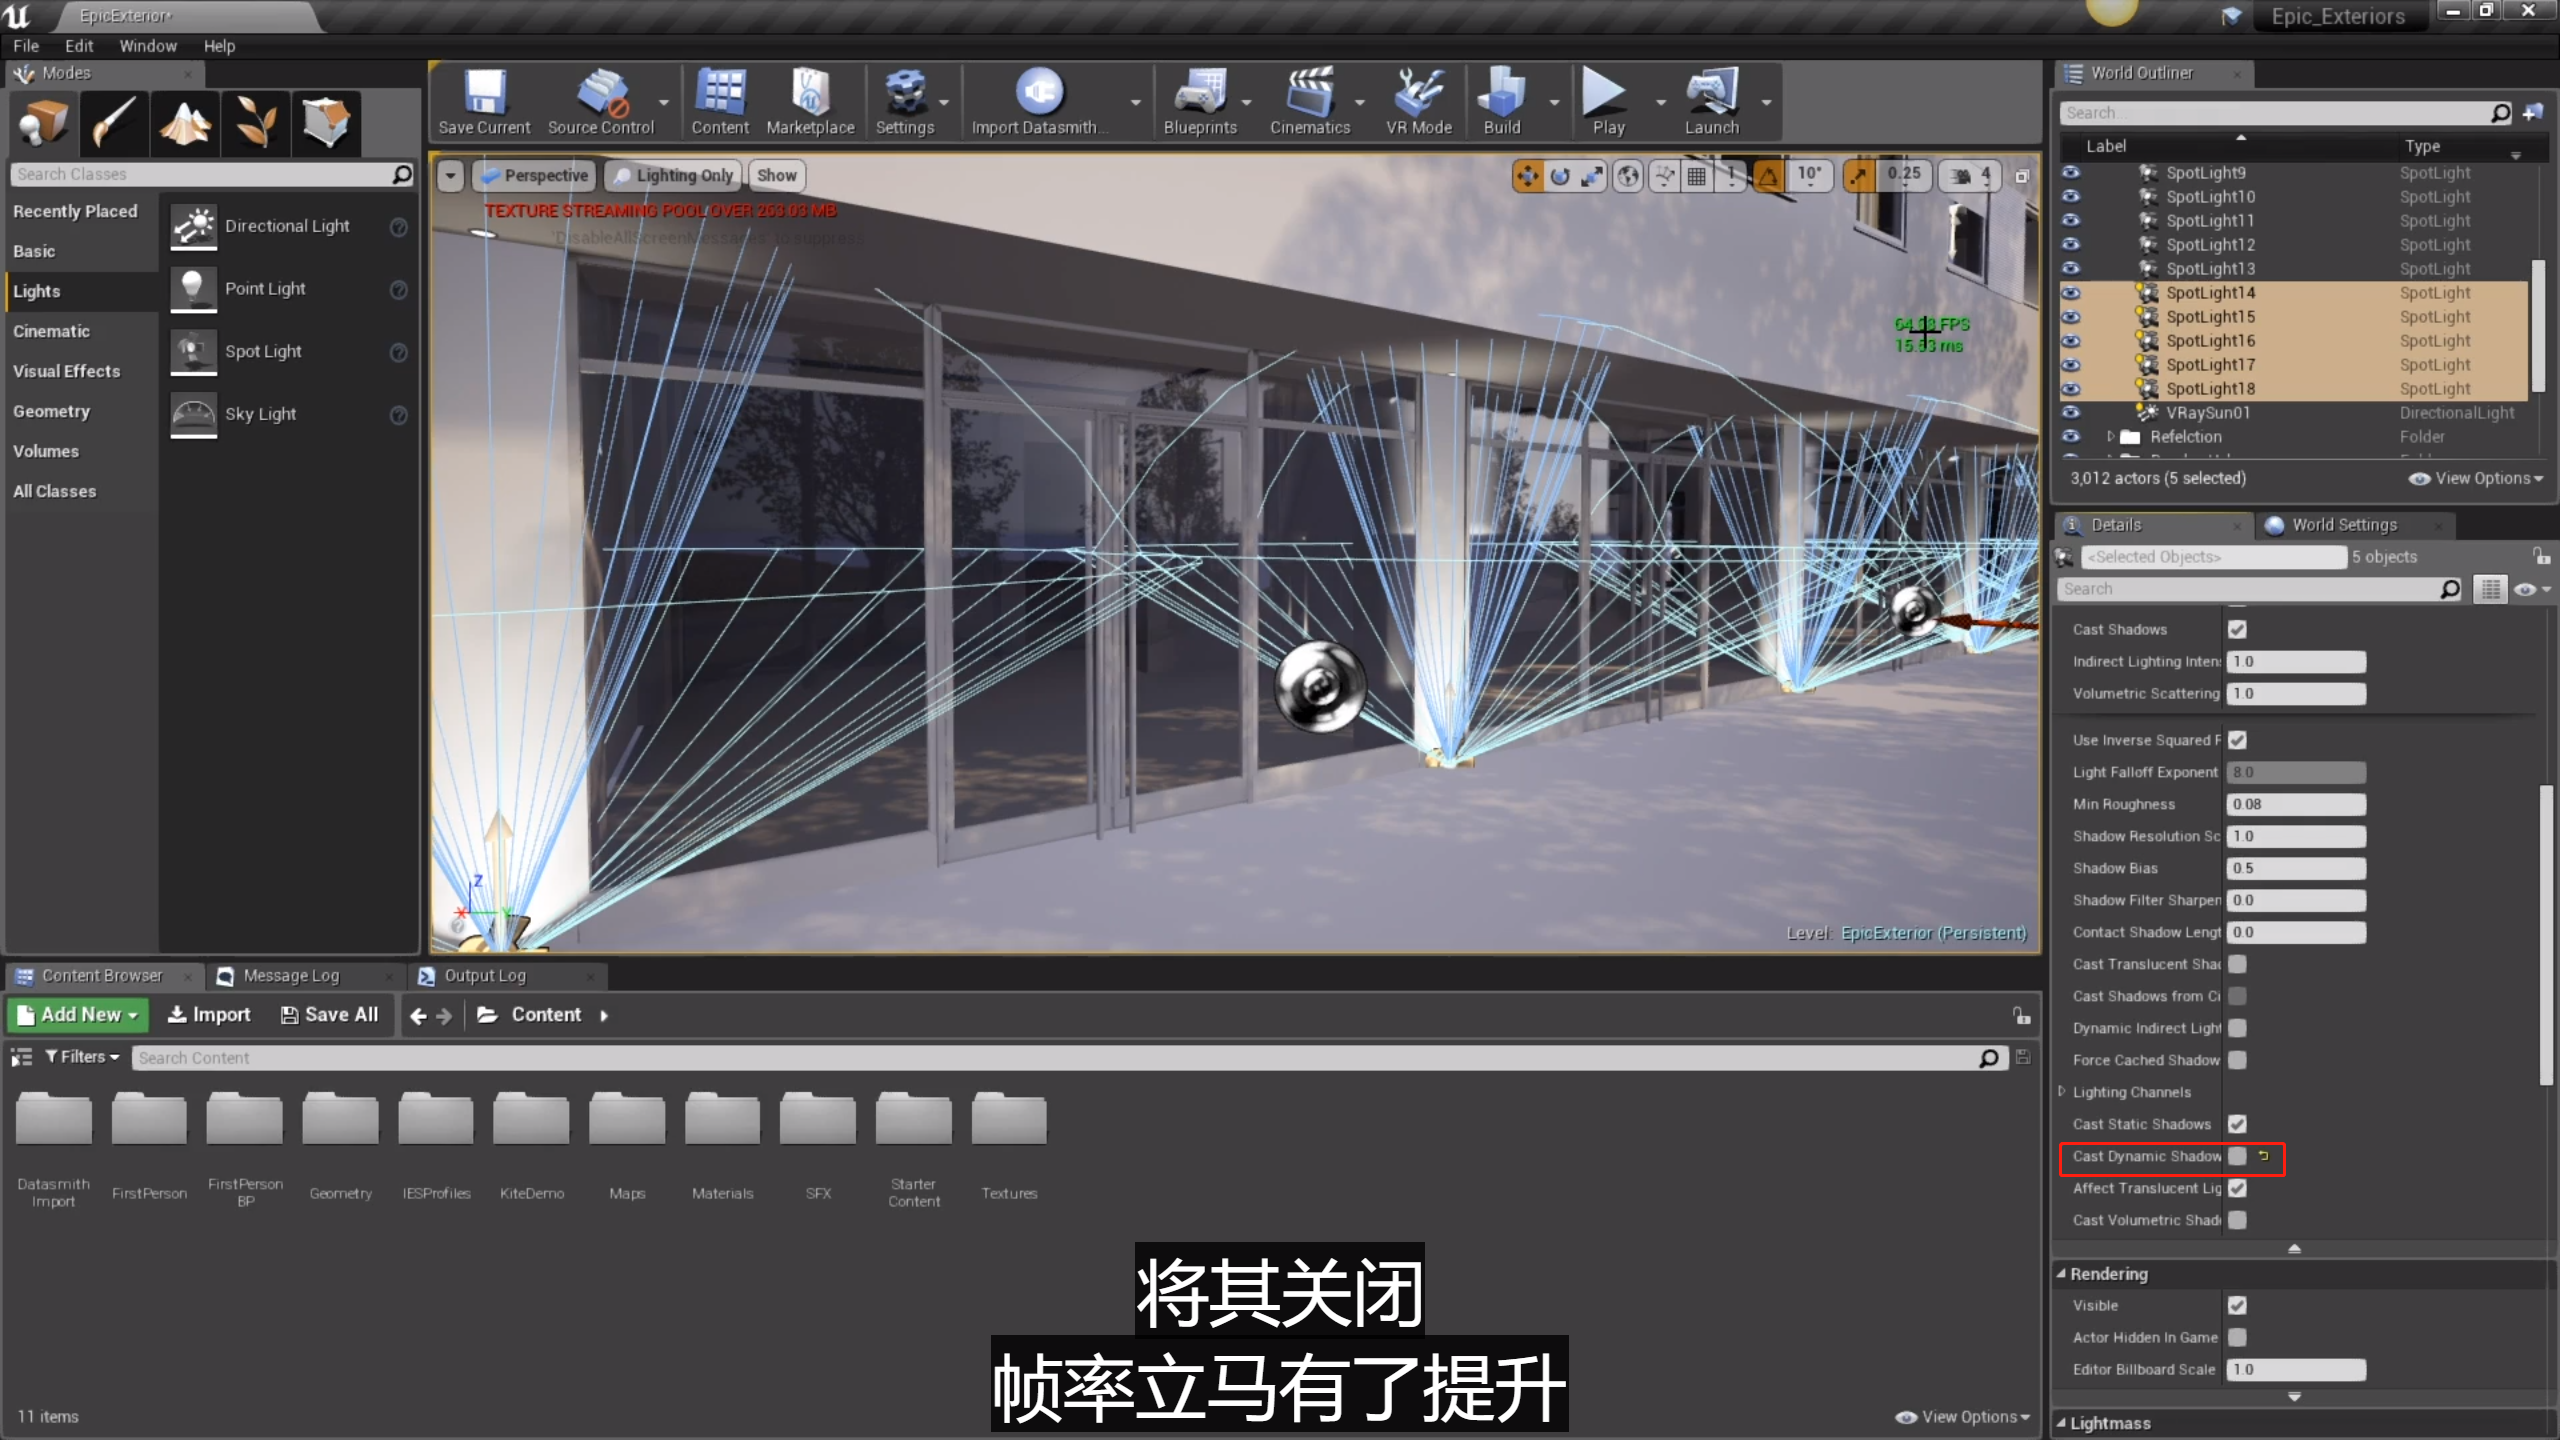
Task: Open the Window menu
Action: [148, 46]
